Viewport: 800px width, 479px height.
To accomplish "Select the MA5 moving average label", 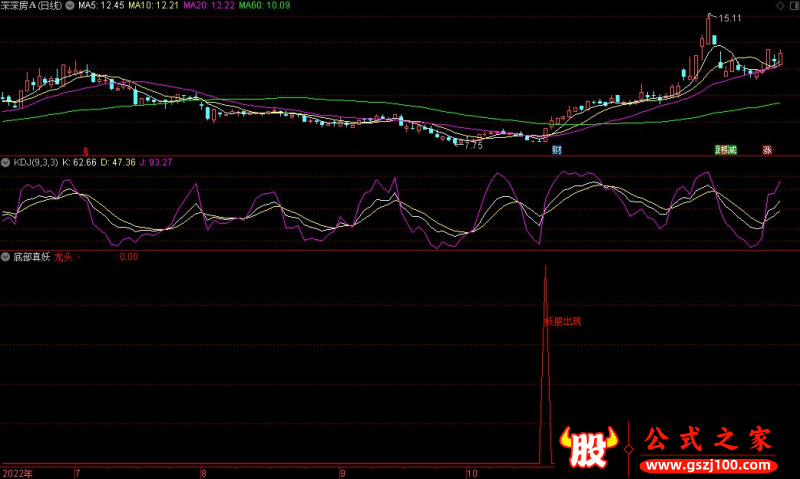I will click(x=98, y=6).
